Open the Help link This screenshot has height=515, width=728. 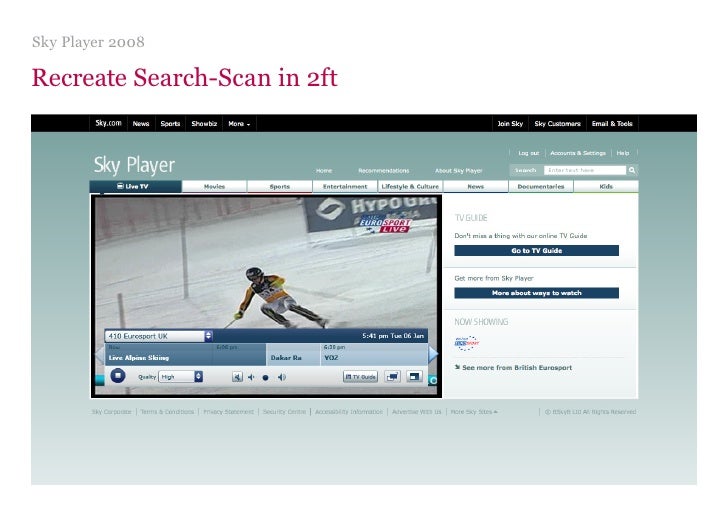pyautogui.click(x=623, y=153)
